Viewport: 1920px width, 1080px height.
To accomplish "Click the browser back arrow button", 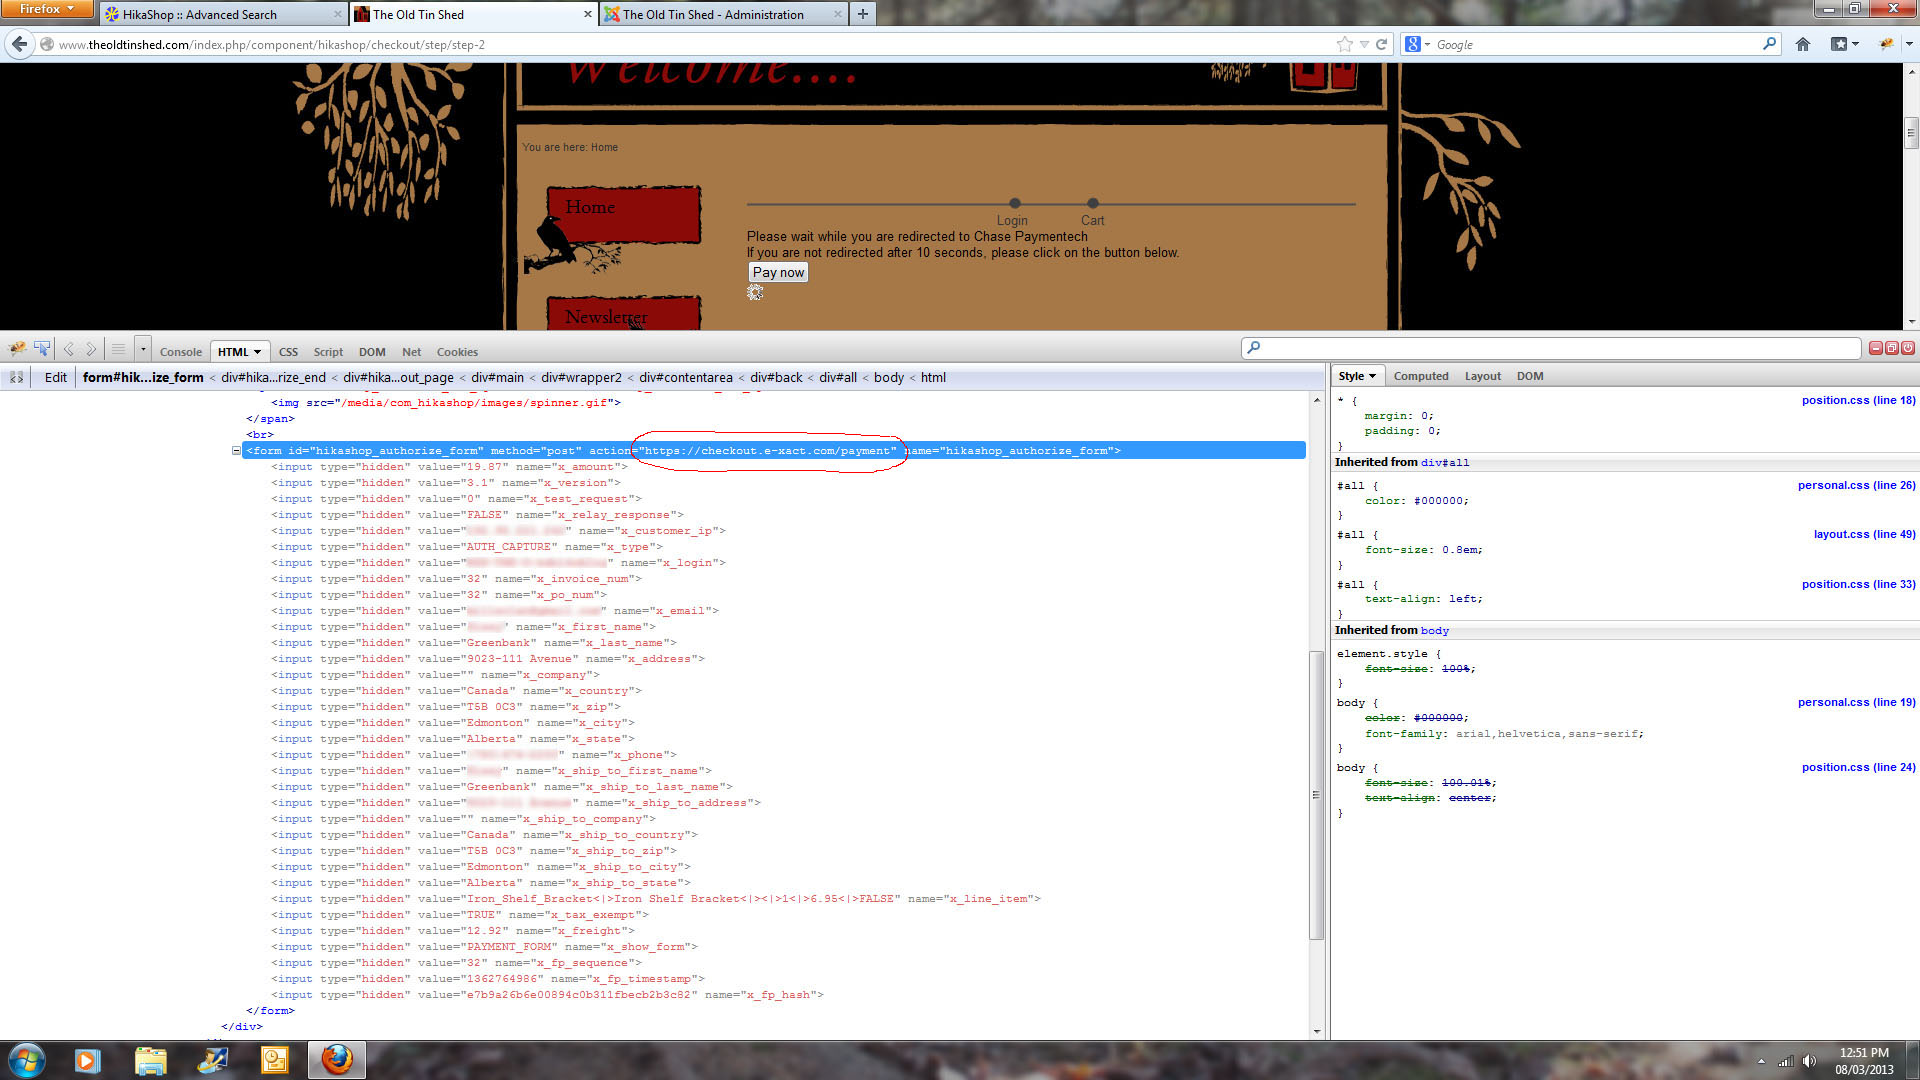I will 19,44.
